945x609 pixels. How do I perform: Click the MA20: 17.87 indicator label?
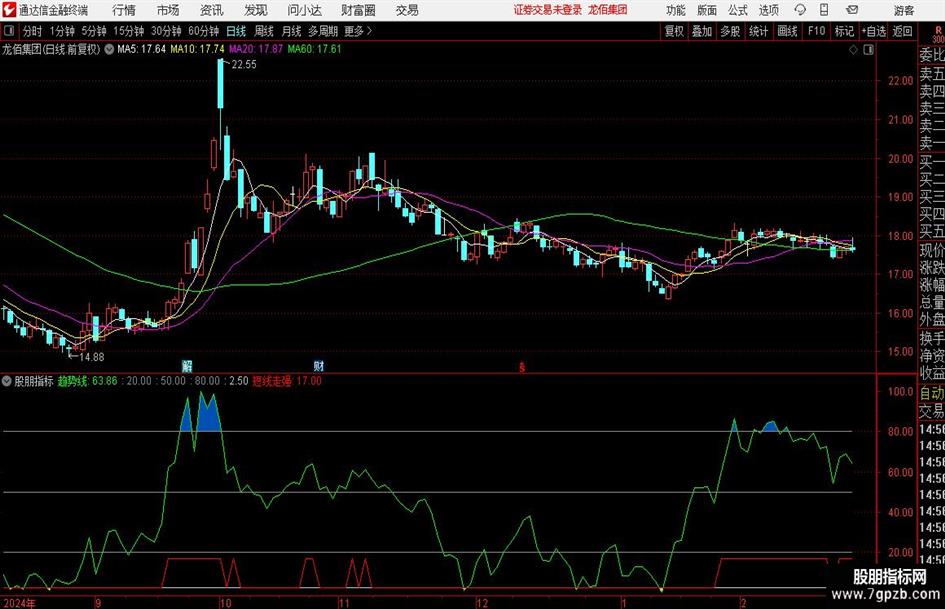pos(256,49)
